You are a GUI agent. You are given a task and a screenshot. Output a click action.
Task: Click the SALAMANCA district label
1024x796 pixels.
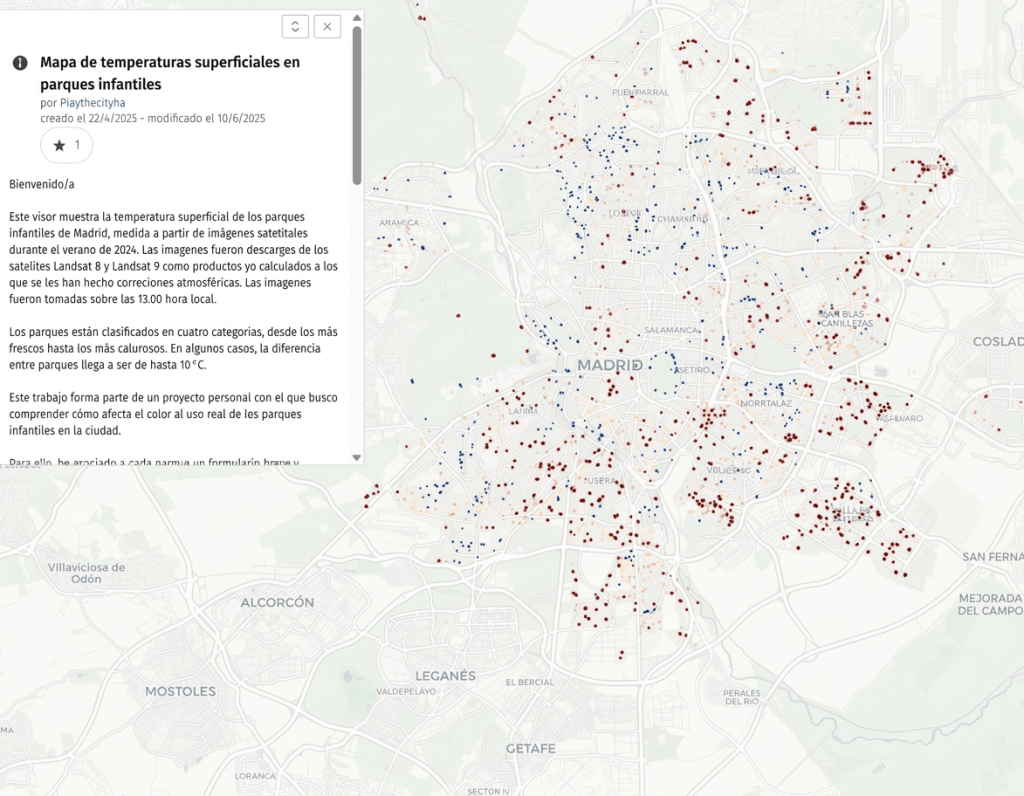pos(671,330)
